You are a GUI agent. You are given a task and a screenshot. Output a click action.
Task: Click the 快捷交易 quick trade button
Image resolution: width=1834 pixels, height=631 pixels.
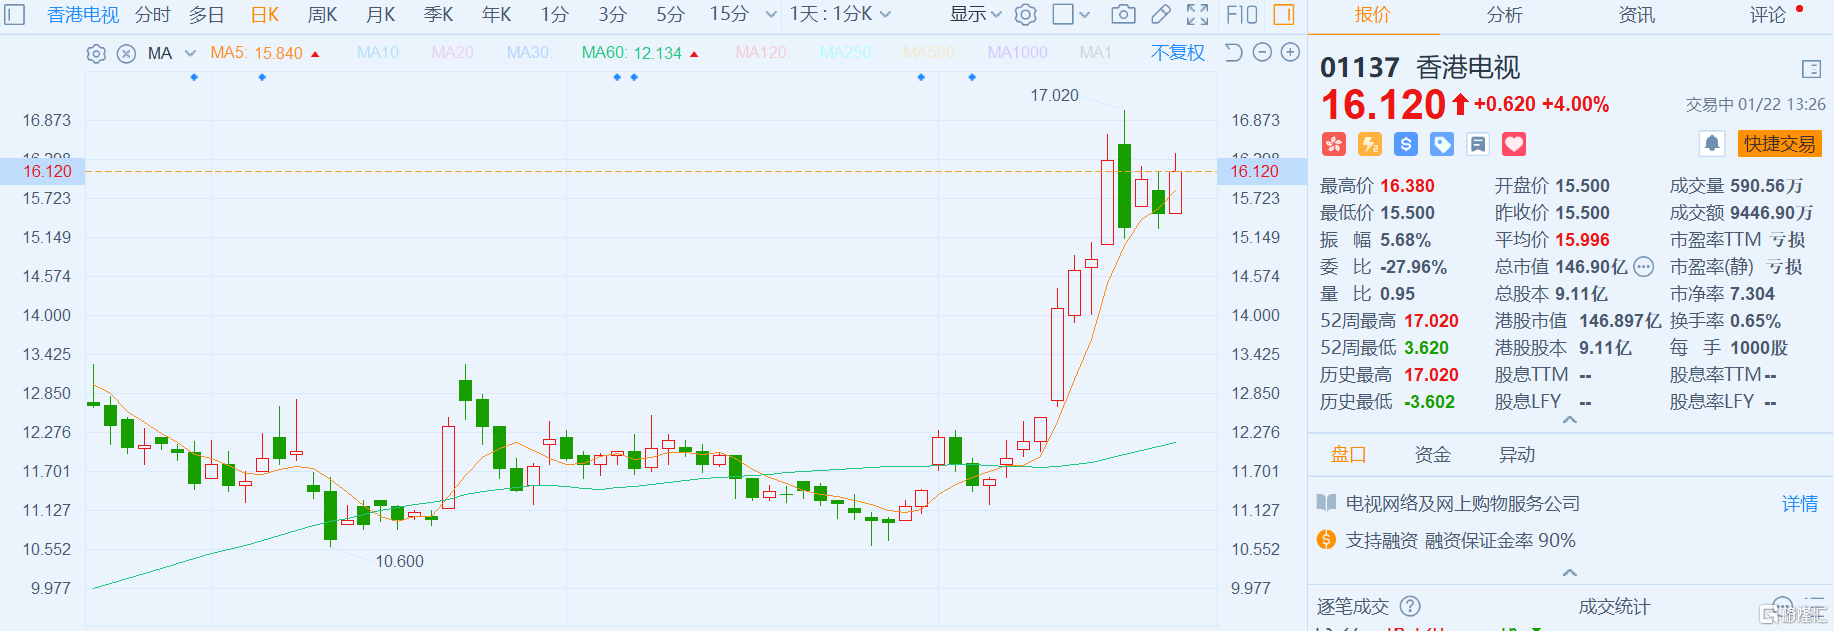coord(1779,144)
